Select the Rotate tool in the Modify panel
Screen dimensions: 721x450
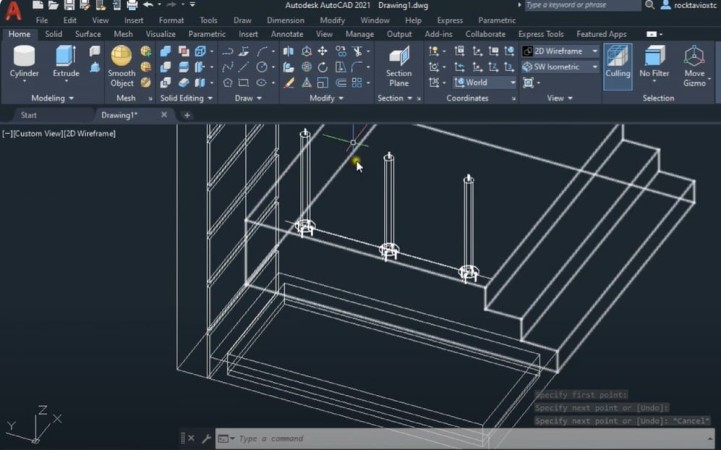(323, 67)
